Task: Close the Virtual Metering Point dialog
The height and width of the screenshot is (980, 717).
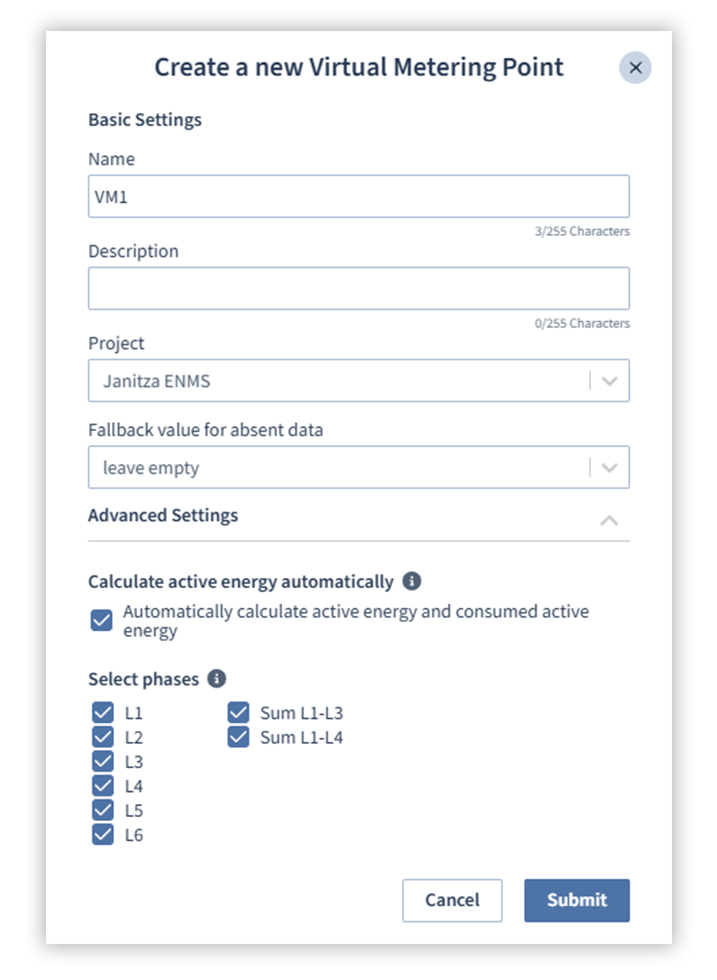Action: pyautogui.click(x=635, y=68)
